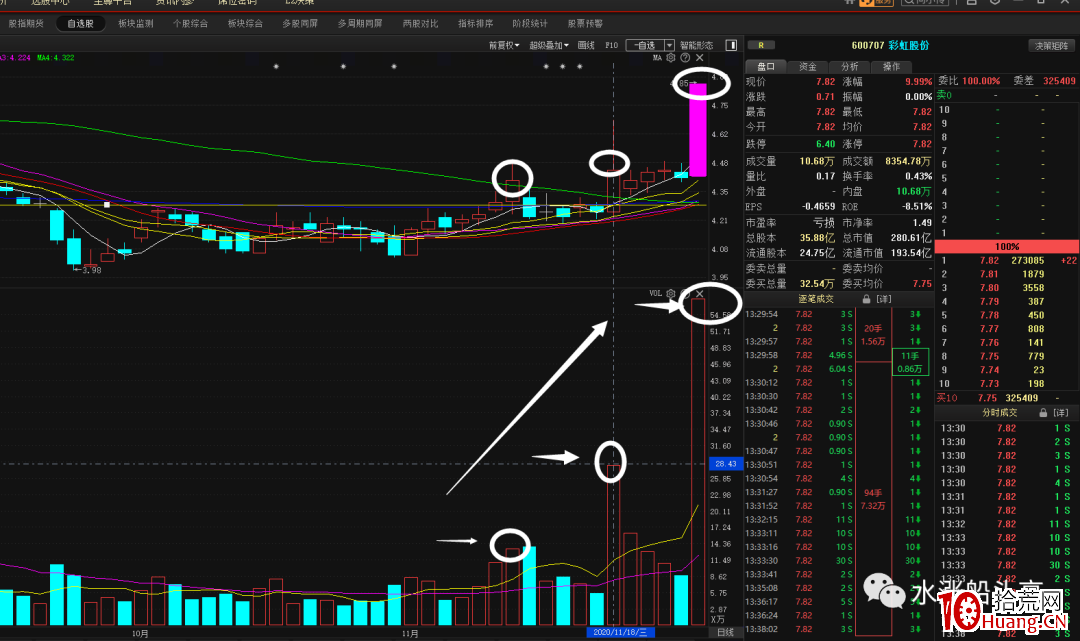Screen dimensions: 1080x641
Task: Click 涨幅 9.99% value
Action: [x=918, y=81]
